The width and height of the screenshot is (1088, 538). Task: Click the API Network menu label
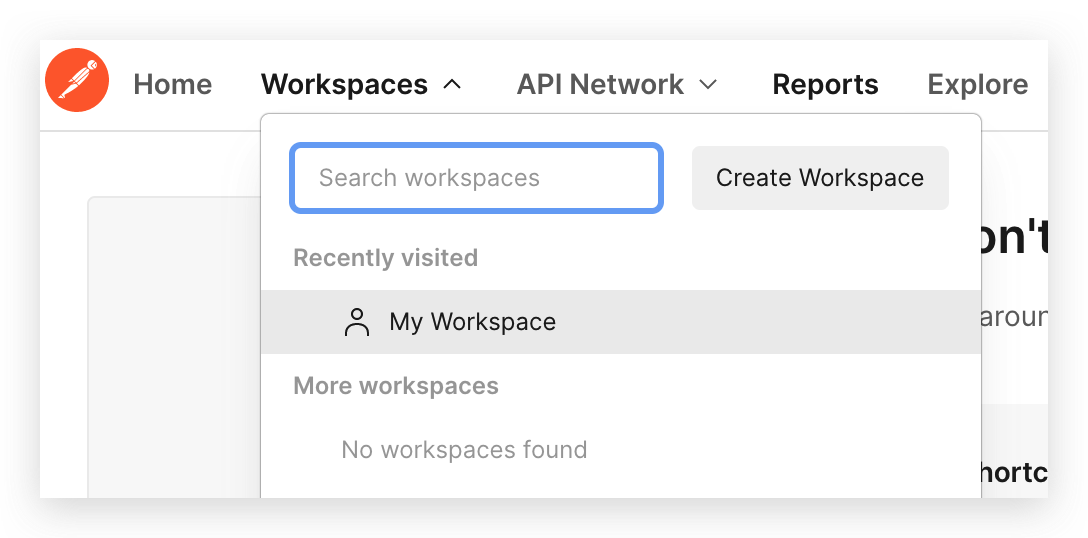[600, 85]
